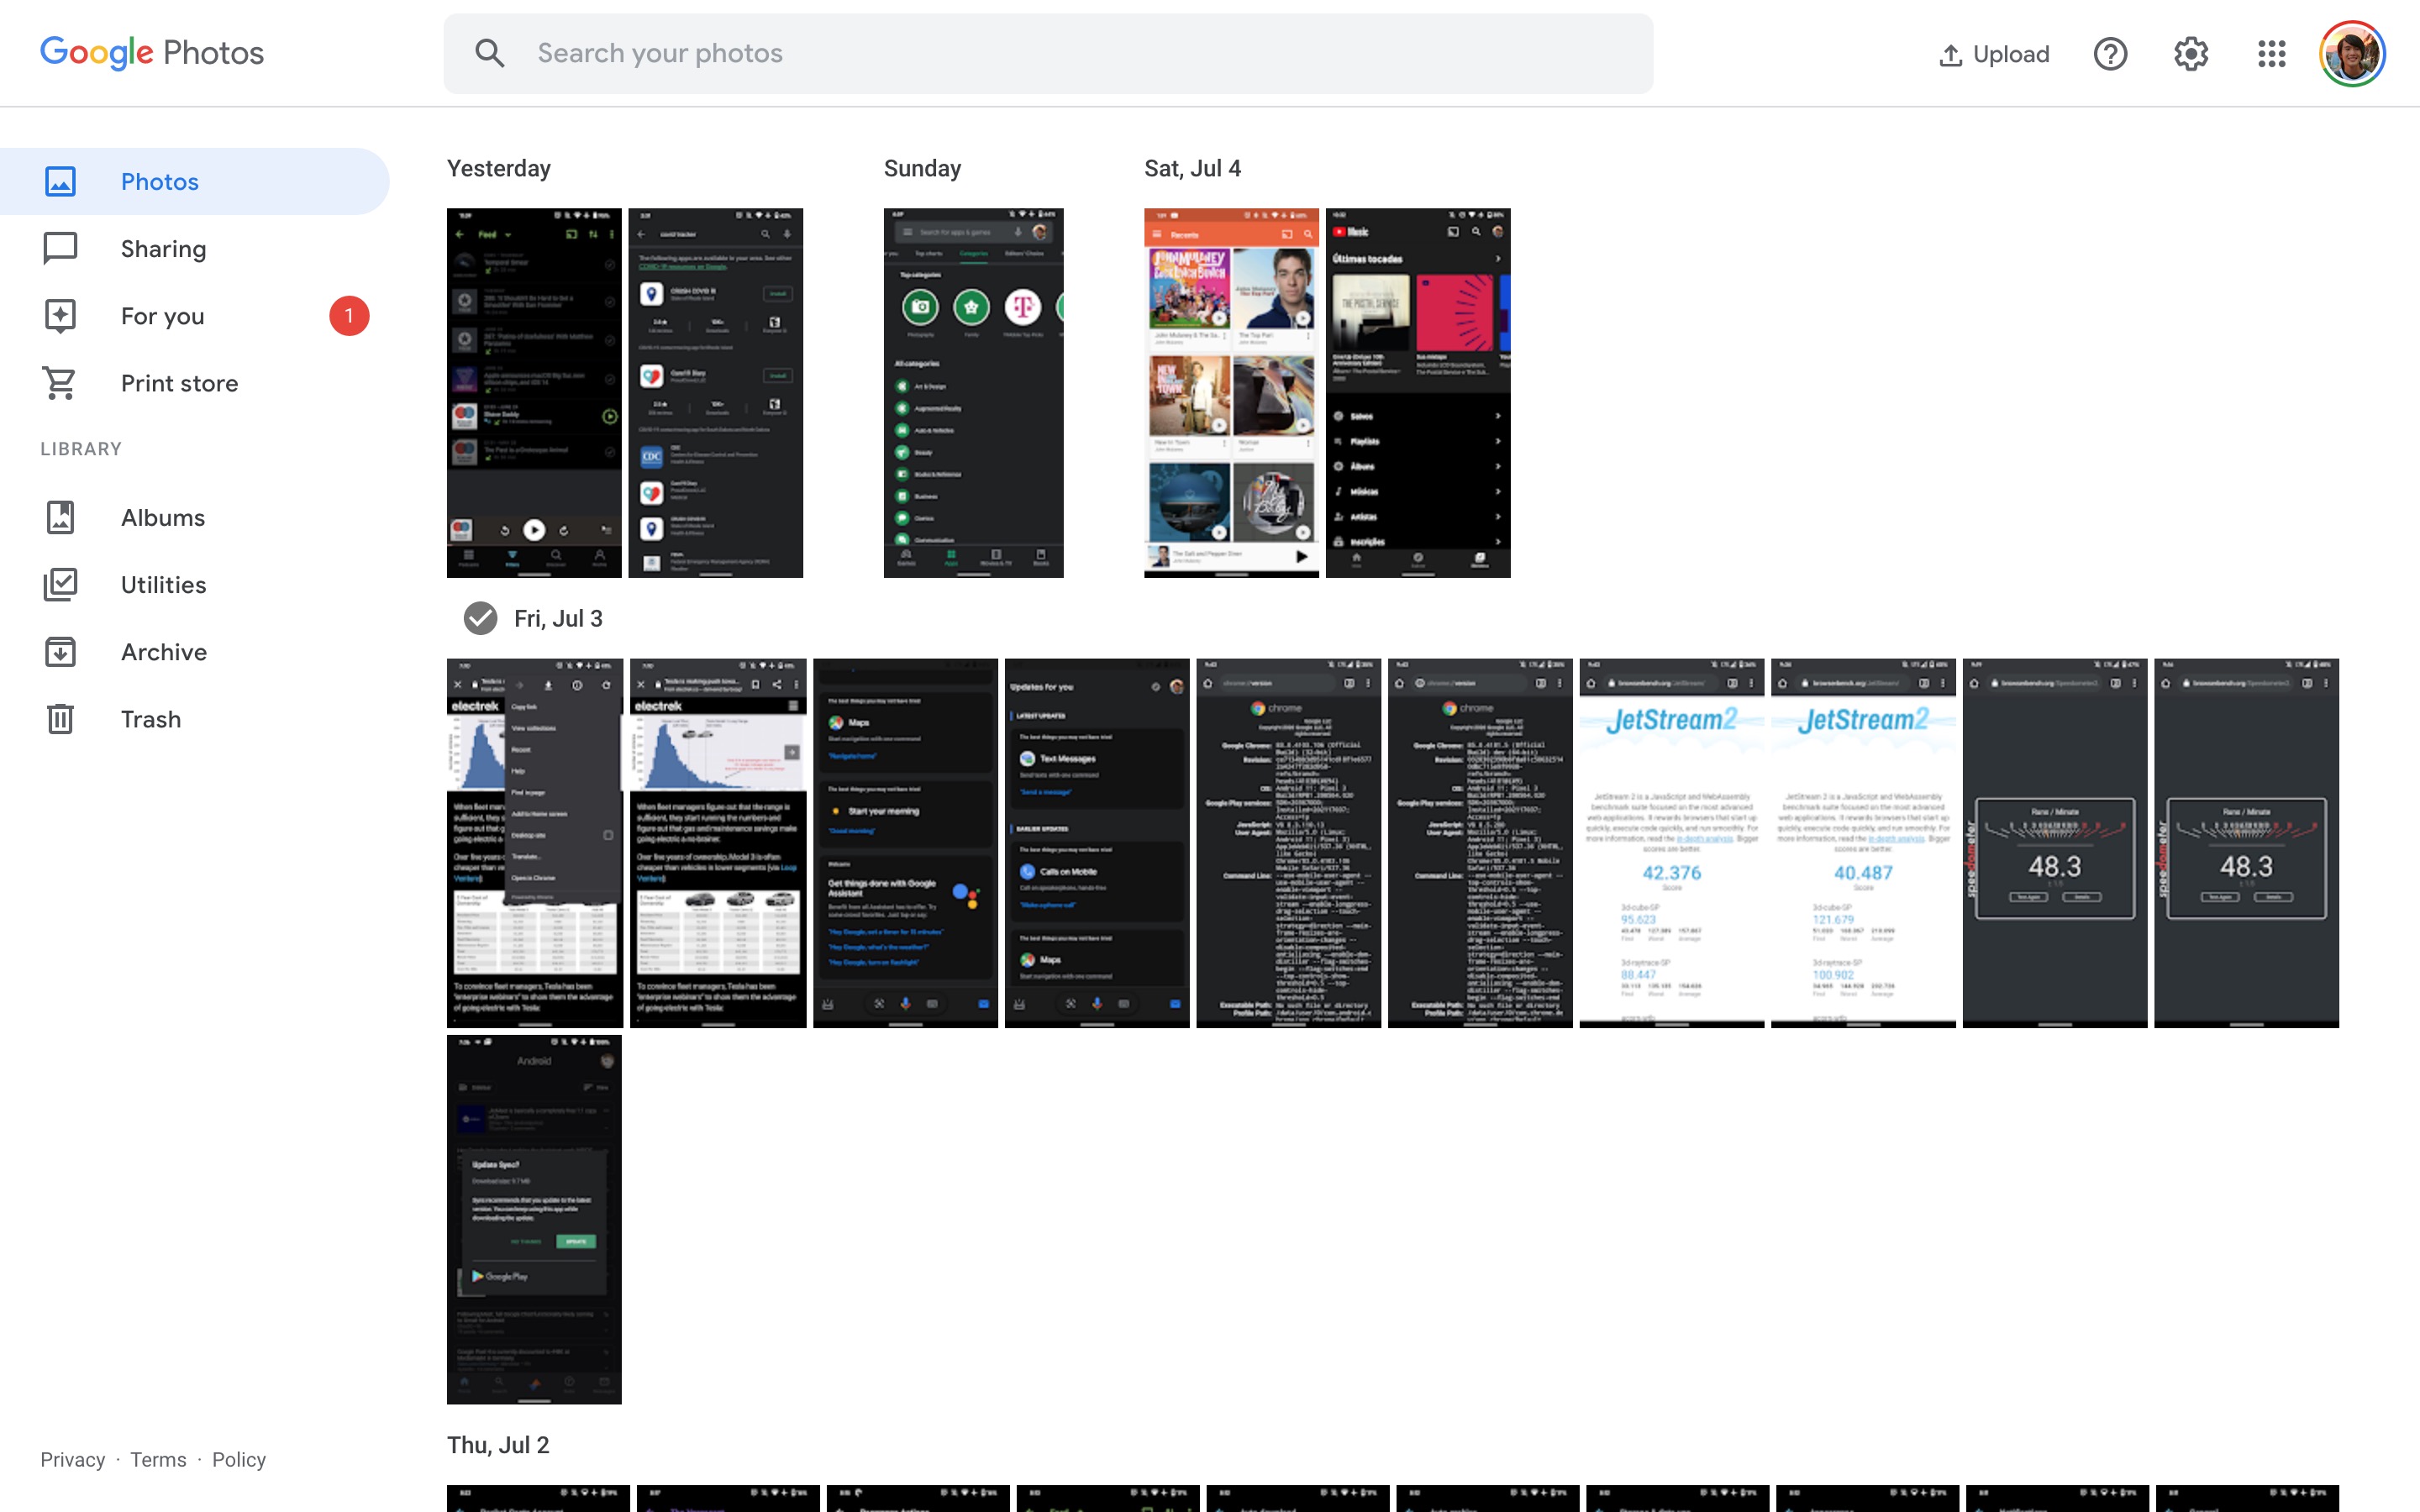Viewport: 2420px width, 1512px height.
Task: Navigate to the Sharing section
Action: [163, 248]
